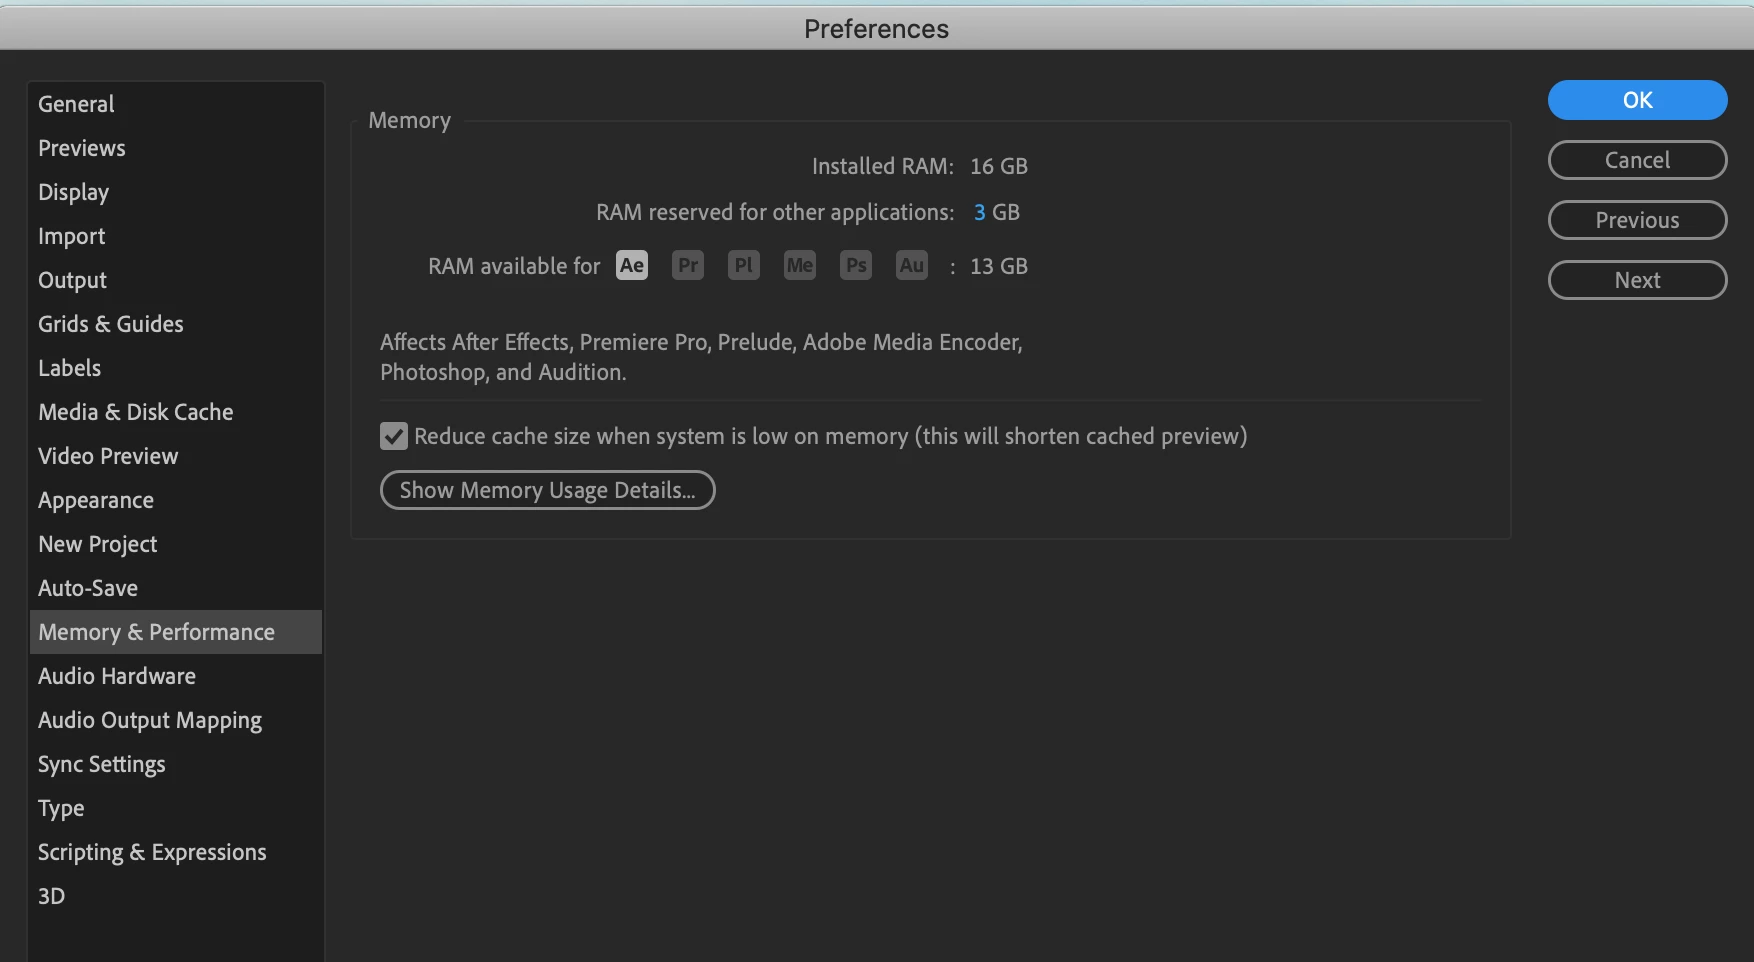This screenshot has height=962, width=1754.
Task: Open the Audio Output Mapping category
Action: tap(176, 720)
